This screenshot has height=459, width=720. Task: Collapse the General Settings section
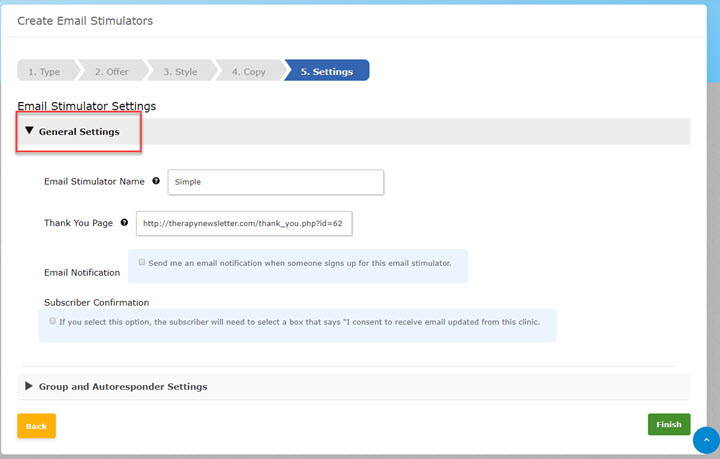[78, 132]
